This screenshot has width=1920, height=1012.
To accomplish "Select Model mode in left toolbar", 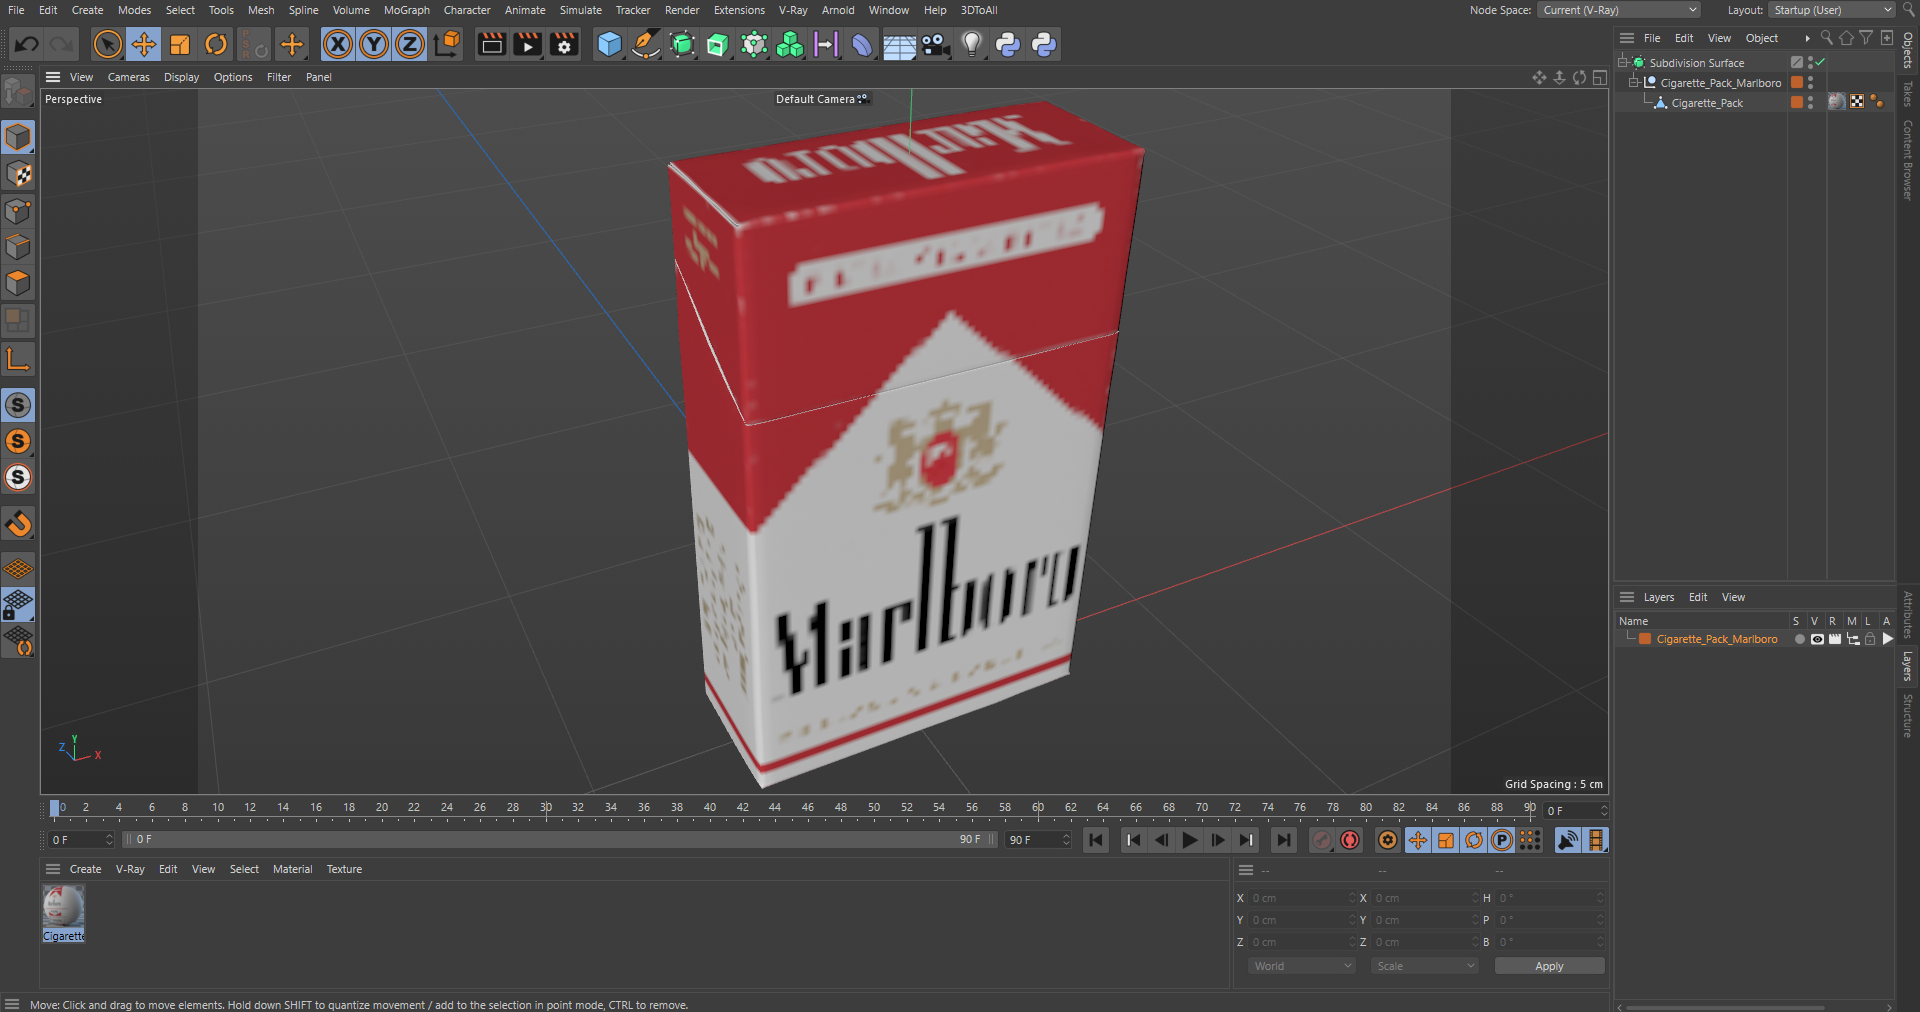I will [18, 137].
